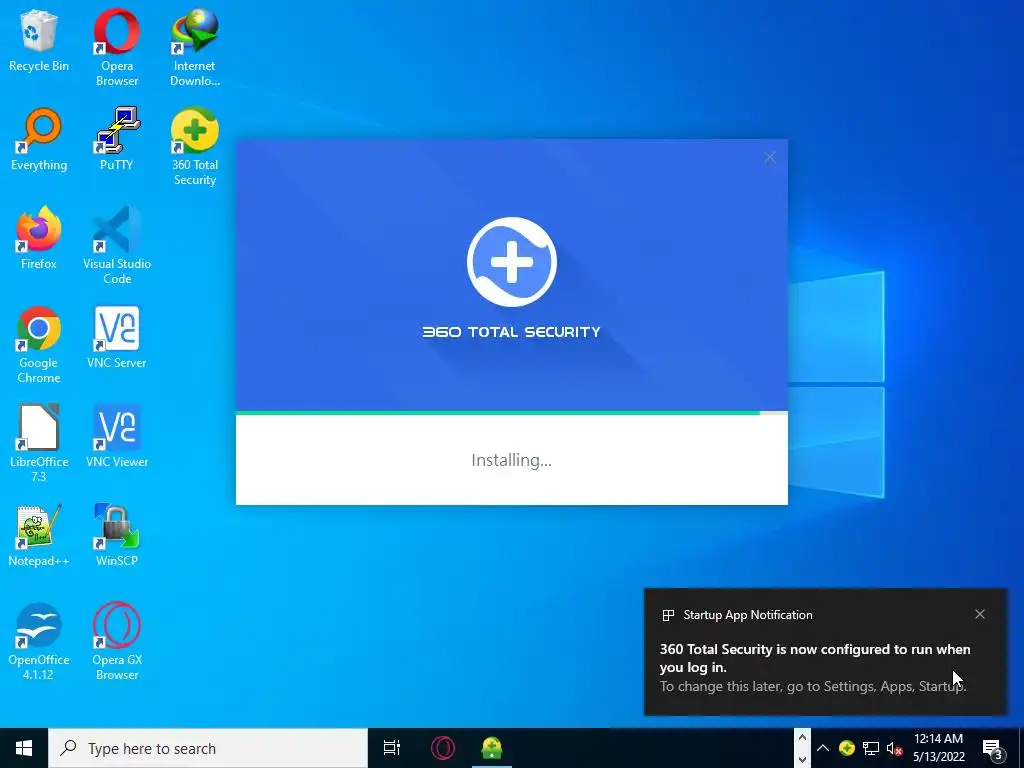
Task: Select the LibreOffice 7.3 shortcut
Action: [x=39, y=443]
